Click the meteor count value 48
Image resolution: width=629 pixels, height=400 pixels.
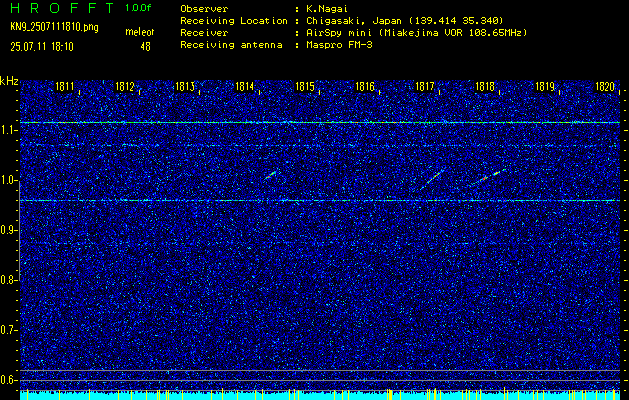pyautogui.click(x=145, y=47)
